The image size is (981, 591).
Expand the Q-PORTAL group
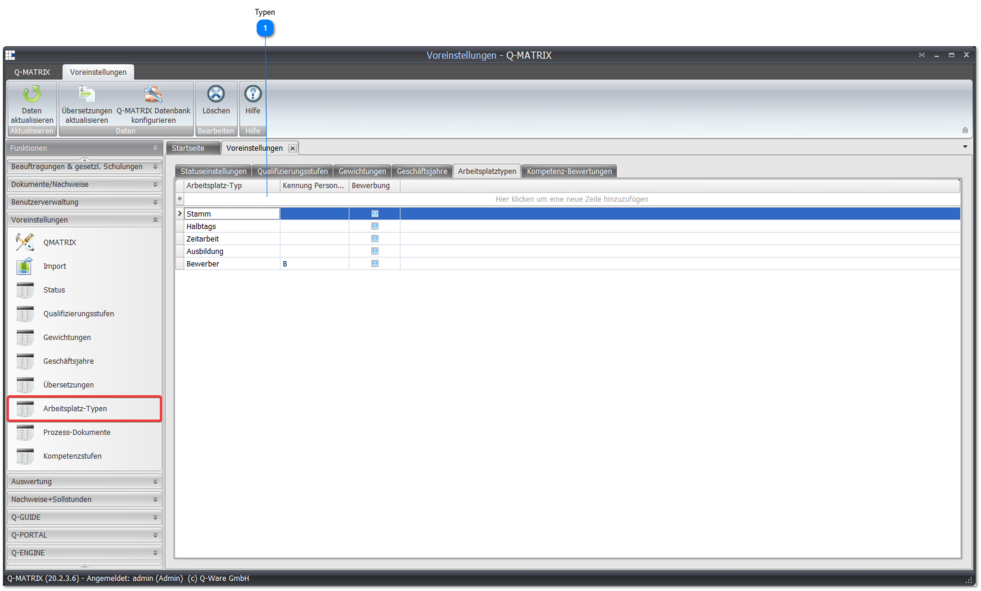(155, 535)
